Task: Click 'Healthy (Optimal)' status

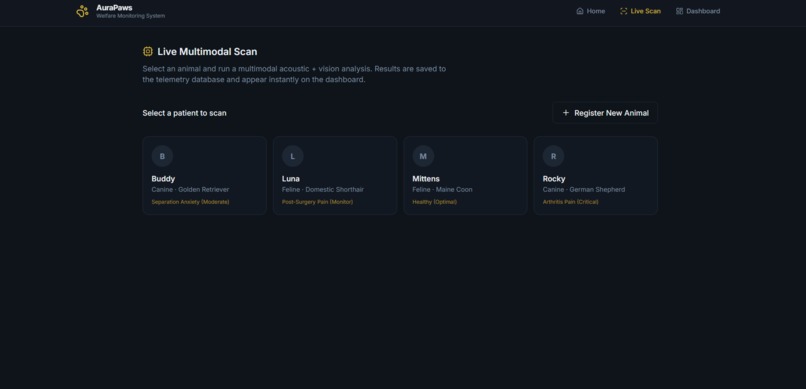Action: click(434, 202)
